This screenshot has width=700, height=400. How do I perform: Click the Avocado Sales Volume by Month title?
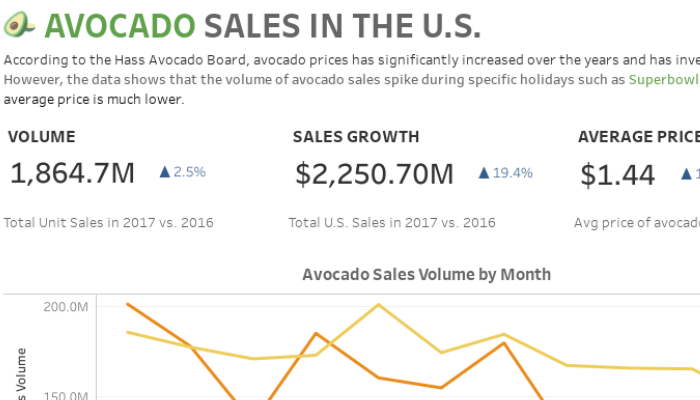(426, 274)
